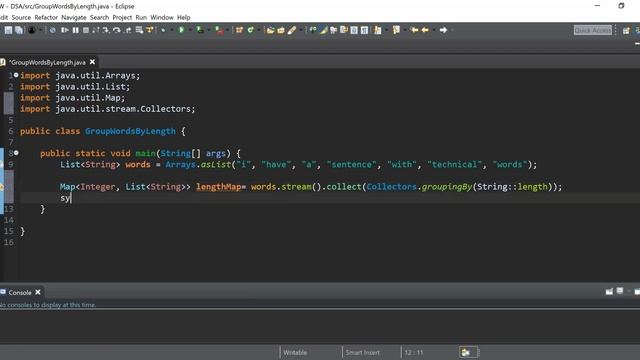Click the Suspend (pause) debug icon
The height and width of the screenshot is (360, 640).
pyautogui.click(x=76, y=30)
